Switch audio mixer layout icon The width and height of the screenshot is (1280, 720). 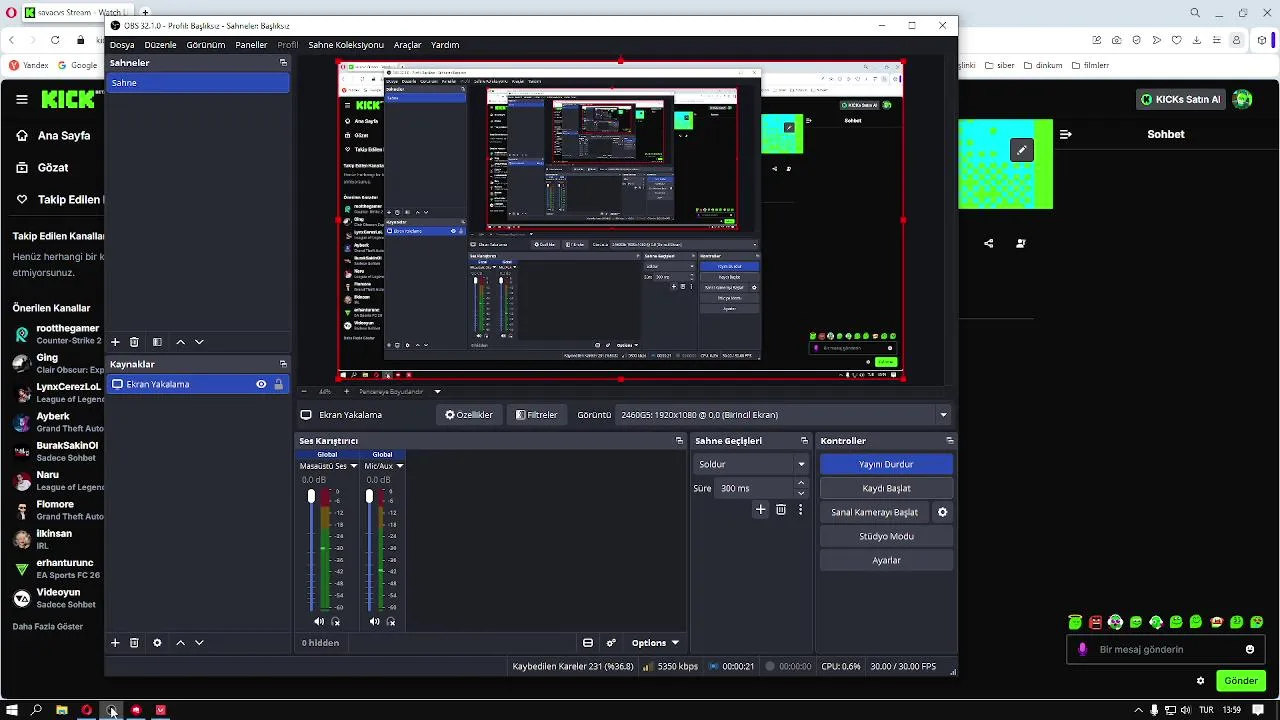click(x=588, y=643)
